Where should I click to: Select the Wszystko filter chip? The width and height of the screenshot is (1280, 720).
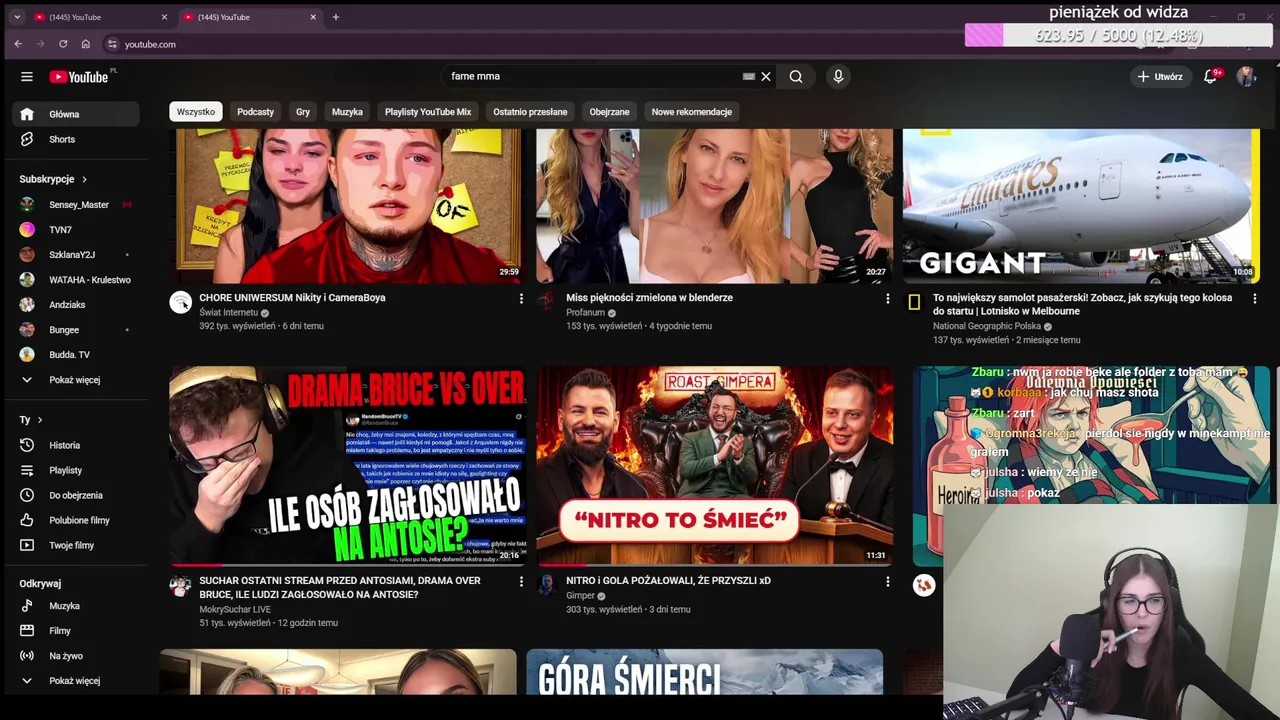pyautogui.click(x=195, y=112)
